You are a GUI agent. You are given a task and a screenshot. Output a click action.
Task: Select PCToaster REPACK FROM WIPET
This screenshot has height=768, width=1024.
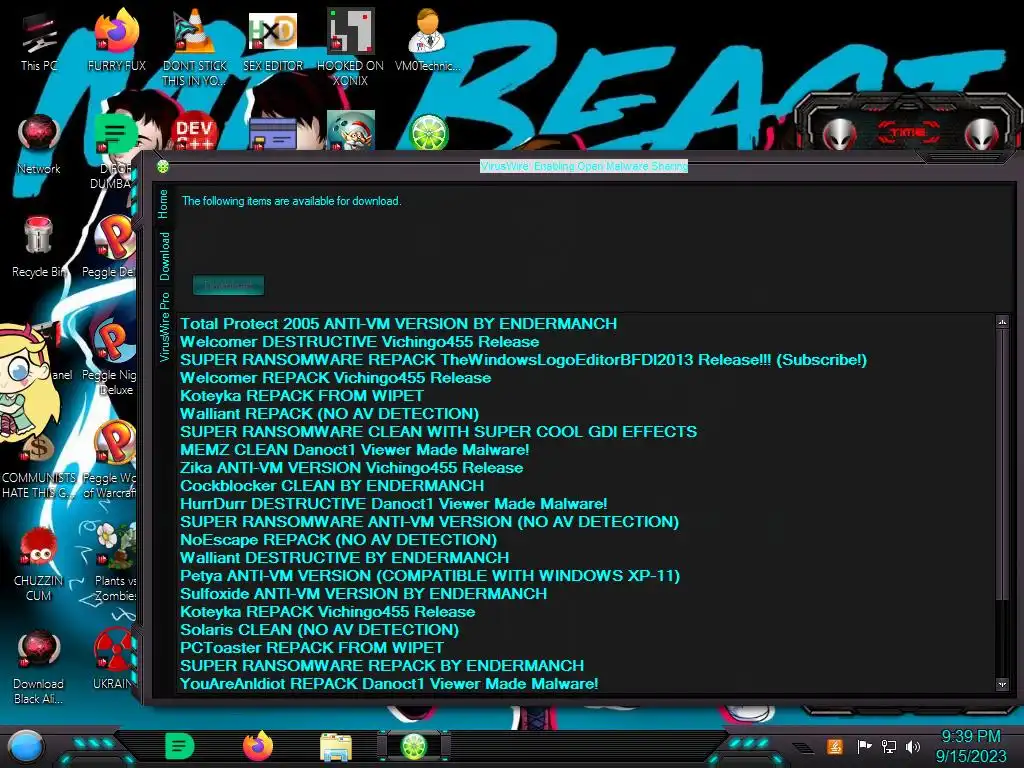pos(312,648)
